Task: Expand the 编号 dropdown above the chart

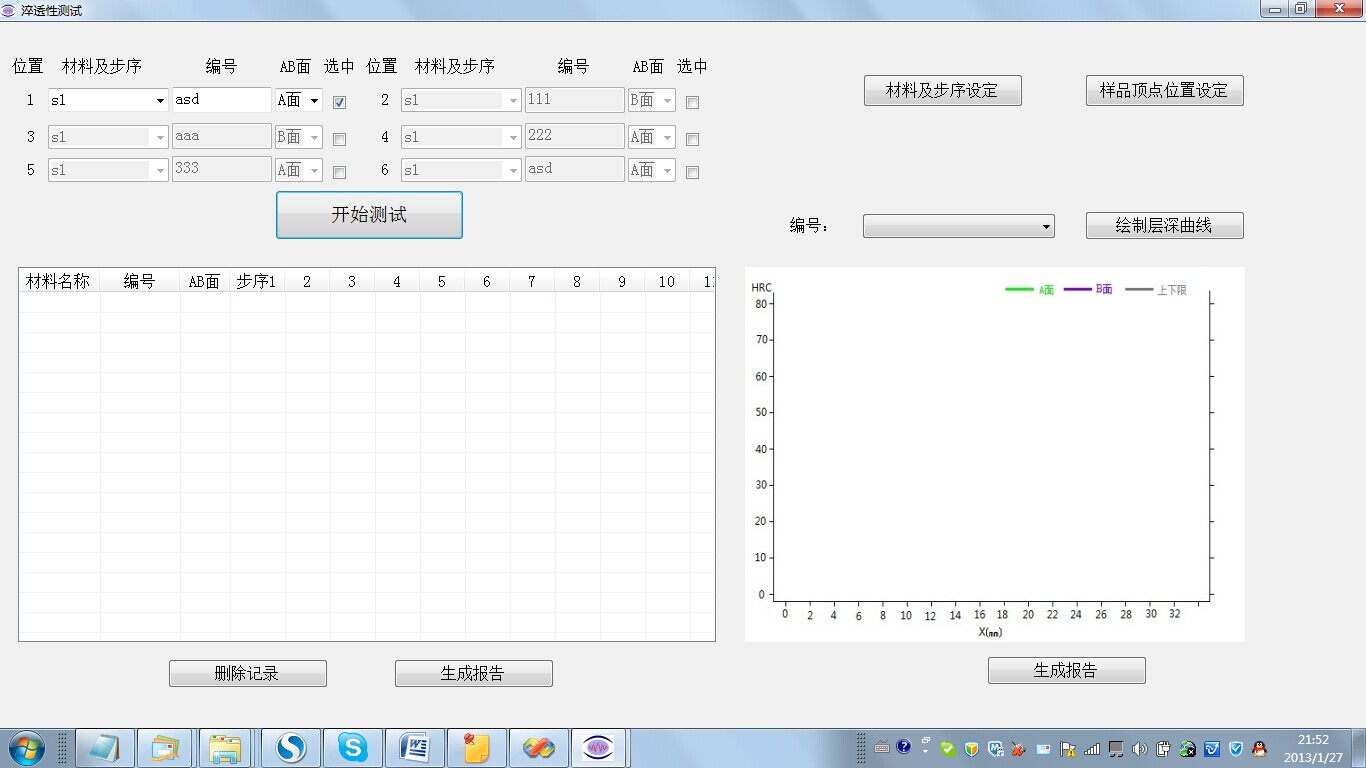Action: point(1046,227)
